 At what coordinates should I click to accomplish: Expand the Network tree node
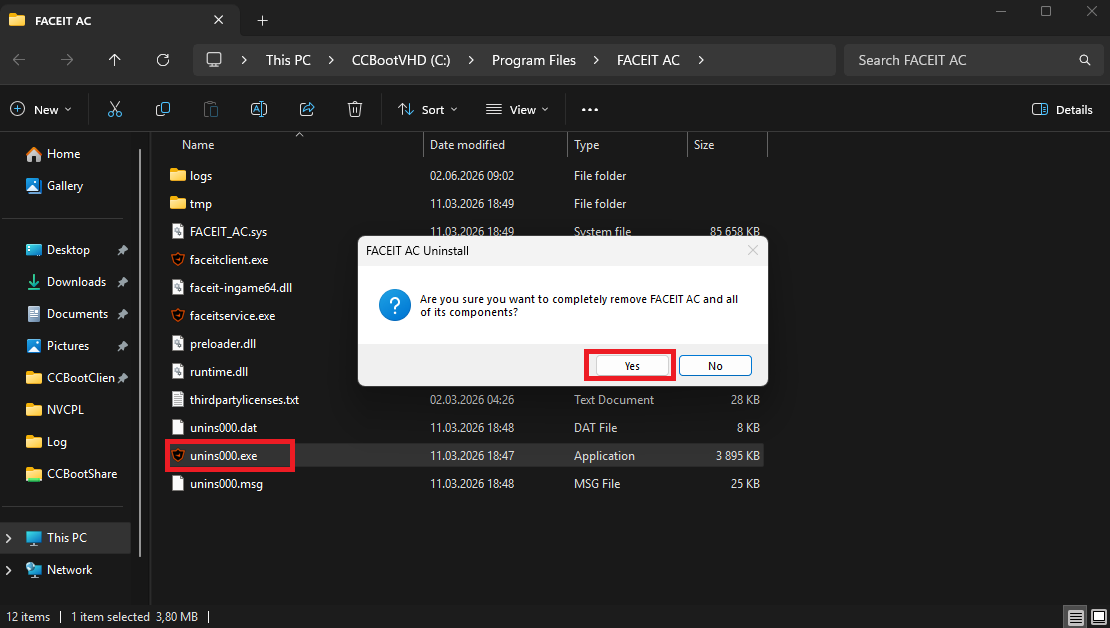point(8,570)
